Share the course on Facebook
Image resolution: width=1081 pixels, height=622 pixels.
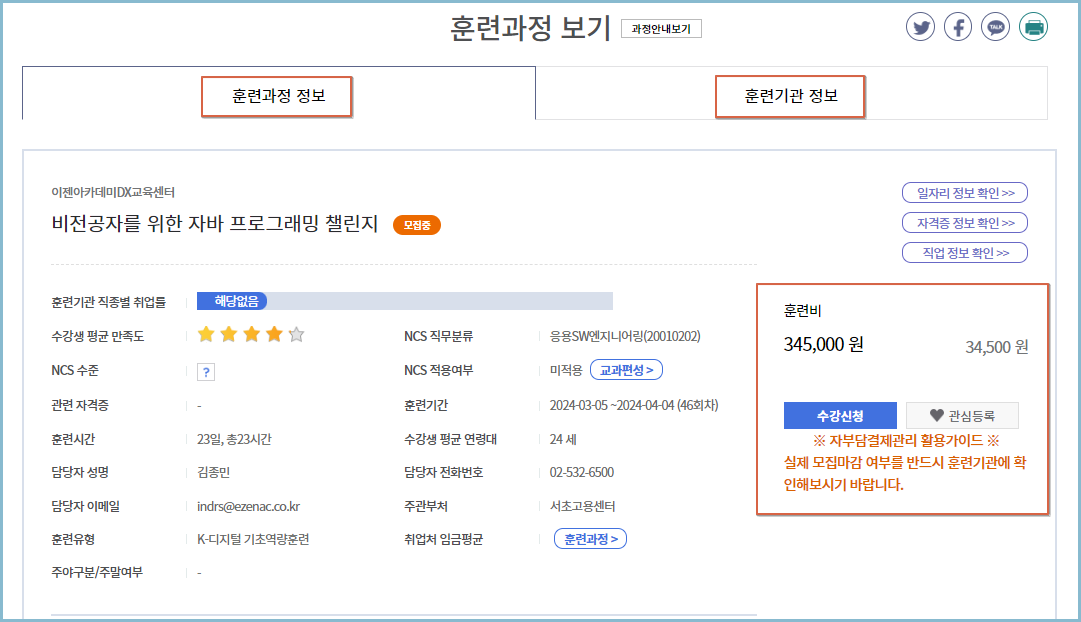tap(957, 26)
